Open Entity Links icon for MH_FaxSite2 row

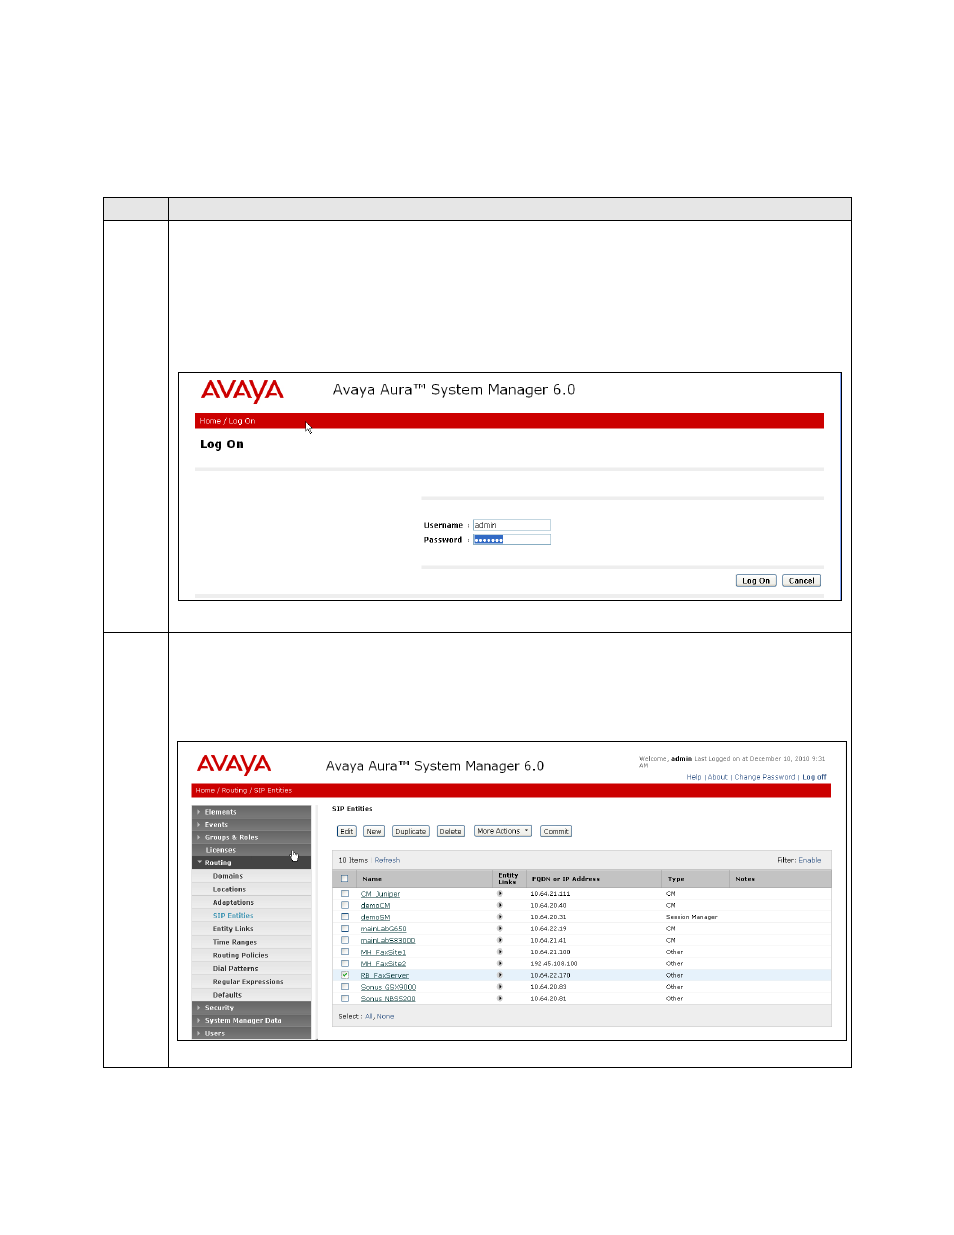point(500,963)
